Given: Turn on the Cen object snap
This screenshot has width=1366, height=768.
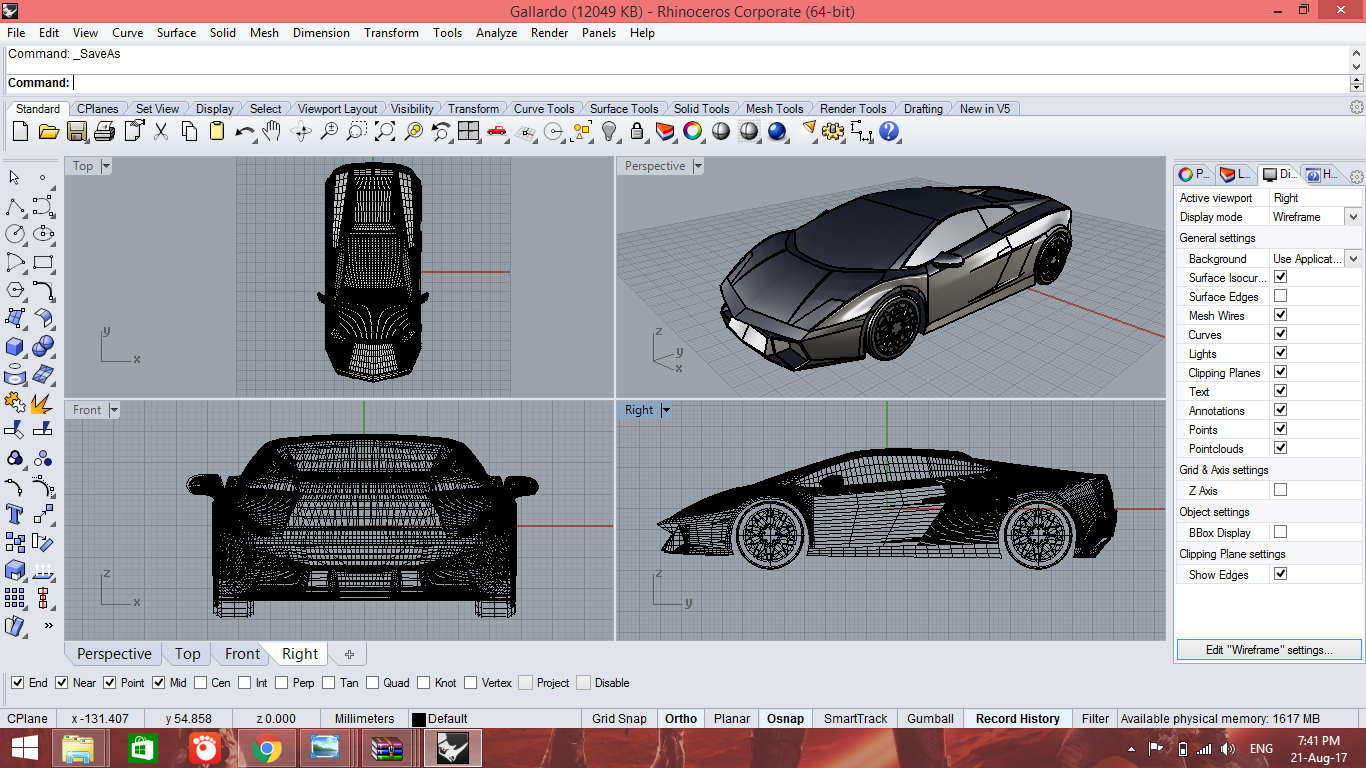Looking at the screenshot, I should (201, 683).
